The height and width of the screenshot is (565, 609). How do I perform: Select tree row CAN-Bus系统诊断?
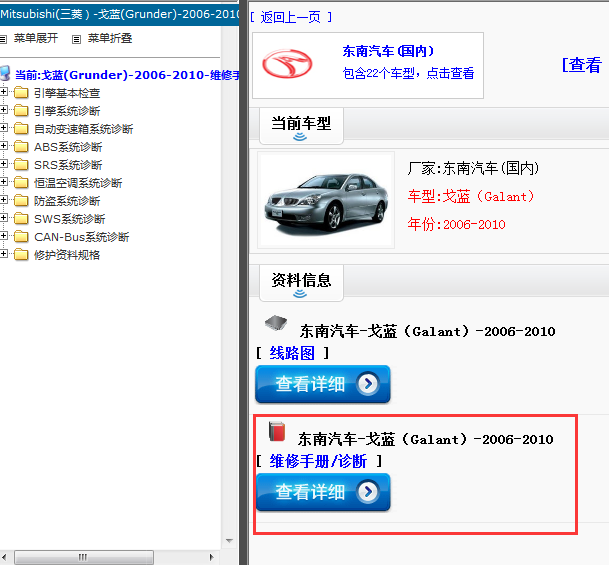(x=82, y=237)
